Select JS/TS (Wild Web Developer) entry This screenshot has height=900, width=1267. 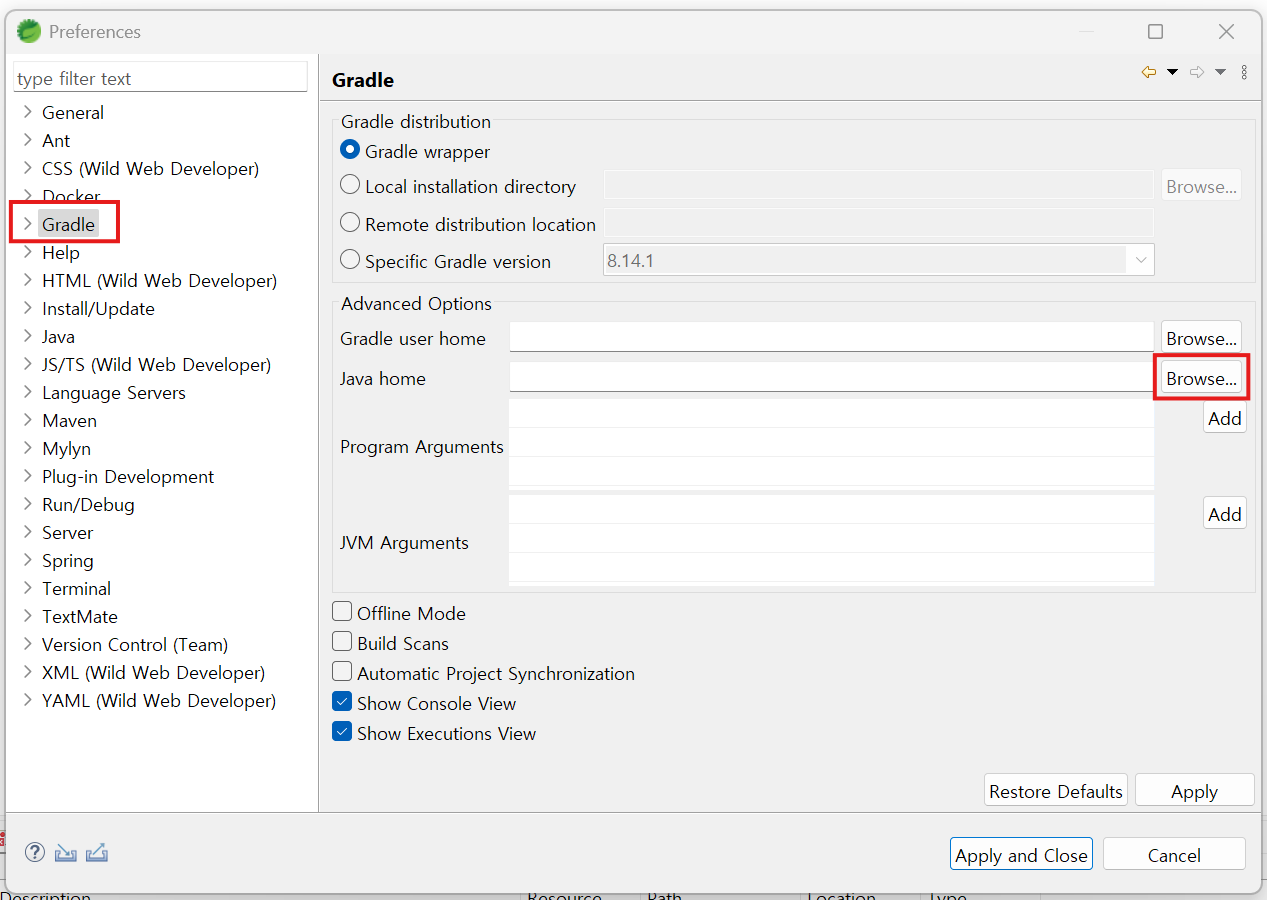[156, 365]
